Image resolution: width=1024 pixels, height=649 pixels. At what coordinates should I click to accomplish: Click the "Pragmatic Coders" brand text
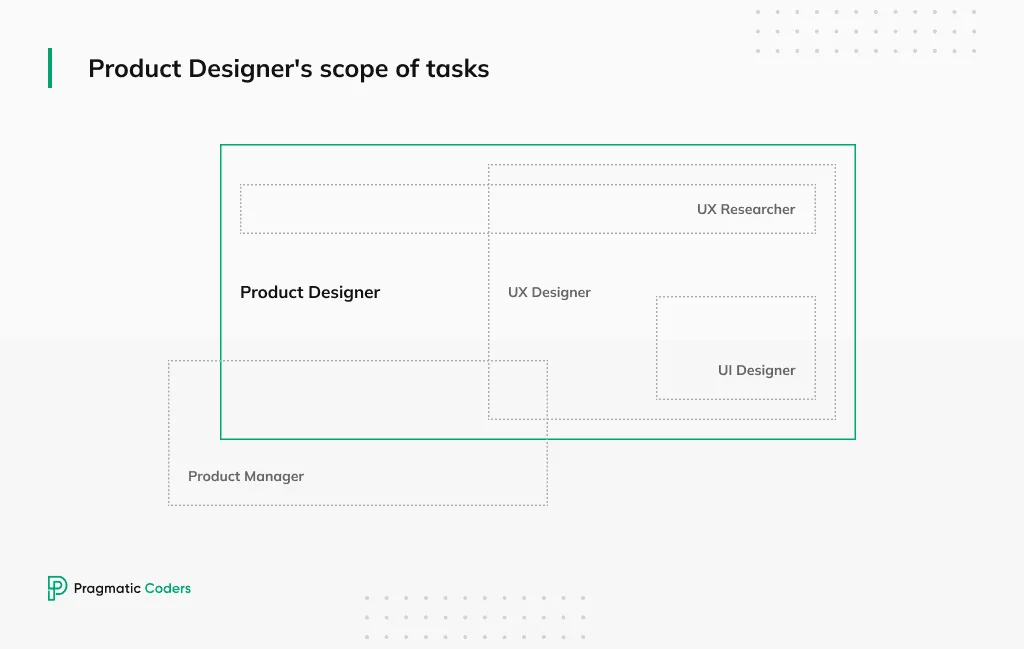[132, 589]
